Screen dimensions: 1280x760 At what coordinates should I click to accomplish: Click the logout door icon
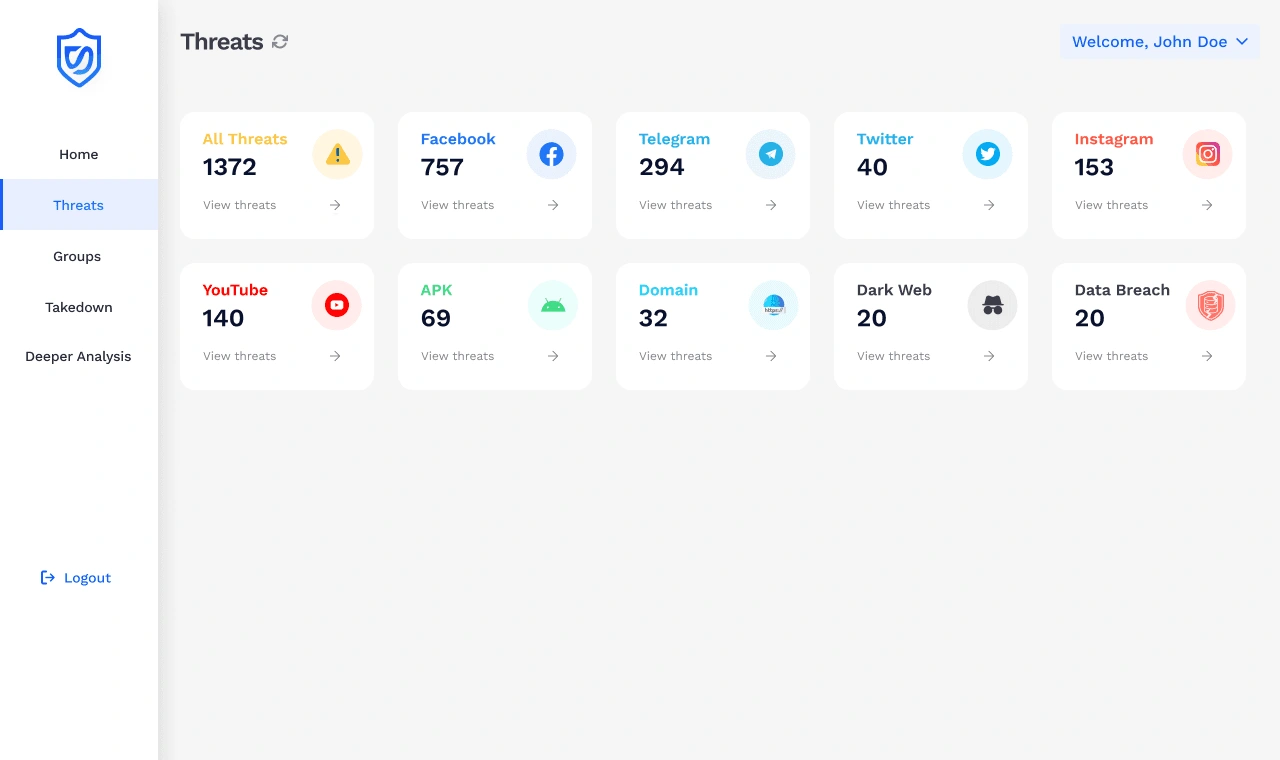[47, 577]
